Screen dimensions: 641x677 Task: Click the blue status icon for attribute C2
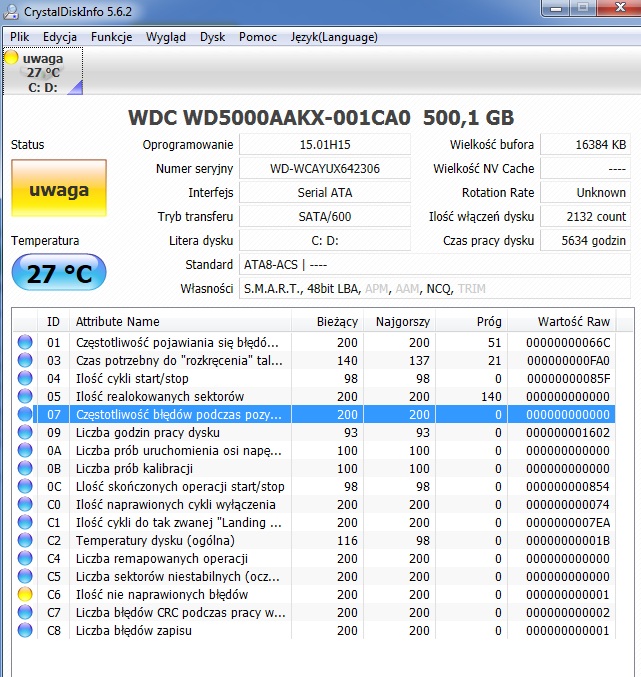[x=25, y=541]
